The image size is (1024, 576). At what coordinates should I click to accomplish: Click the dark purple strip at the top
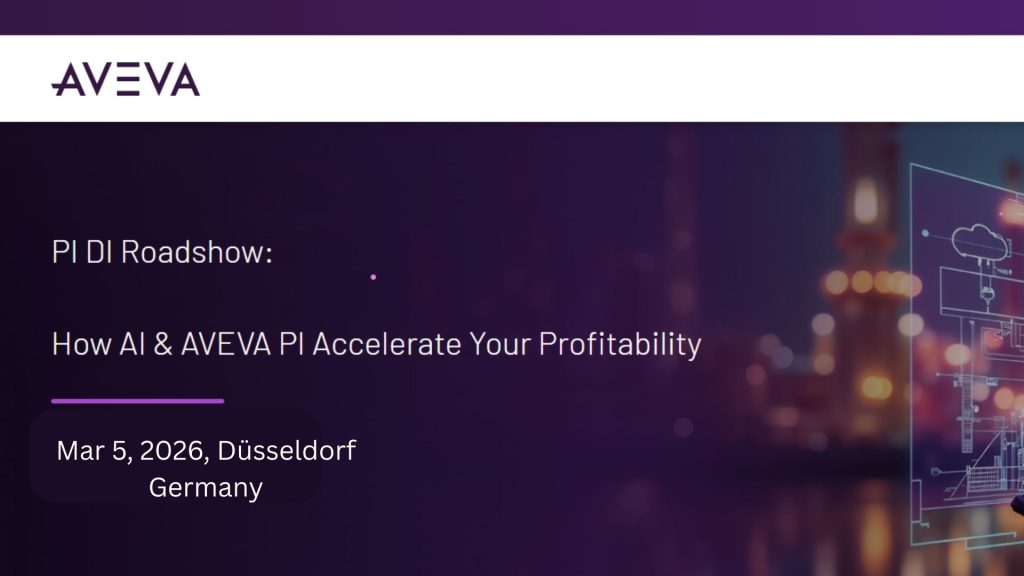512,17
